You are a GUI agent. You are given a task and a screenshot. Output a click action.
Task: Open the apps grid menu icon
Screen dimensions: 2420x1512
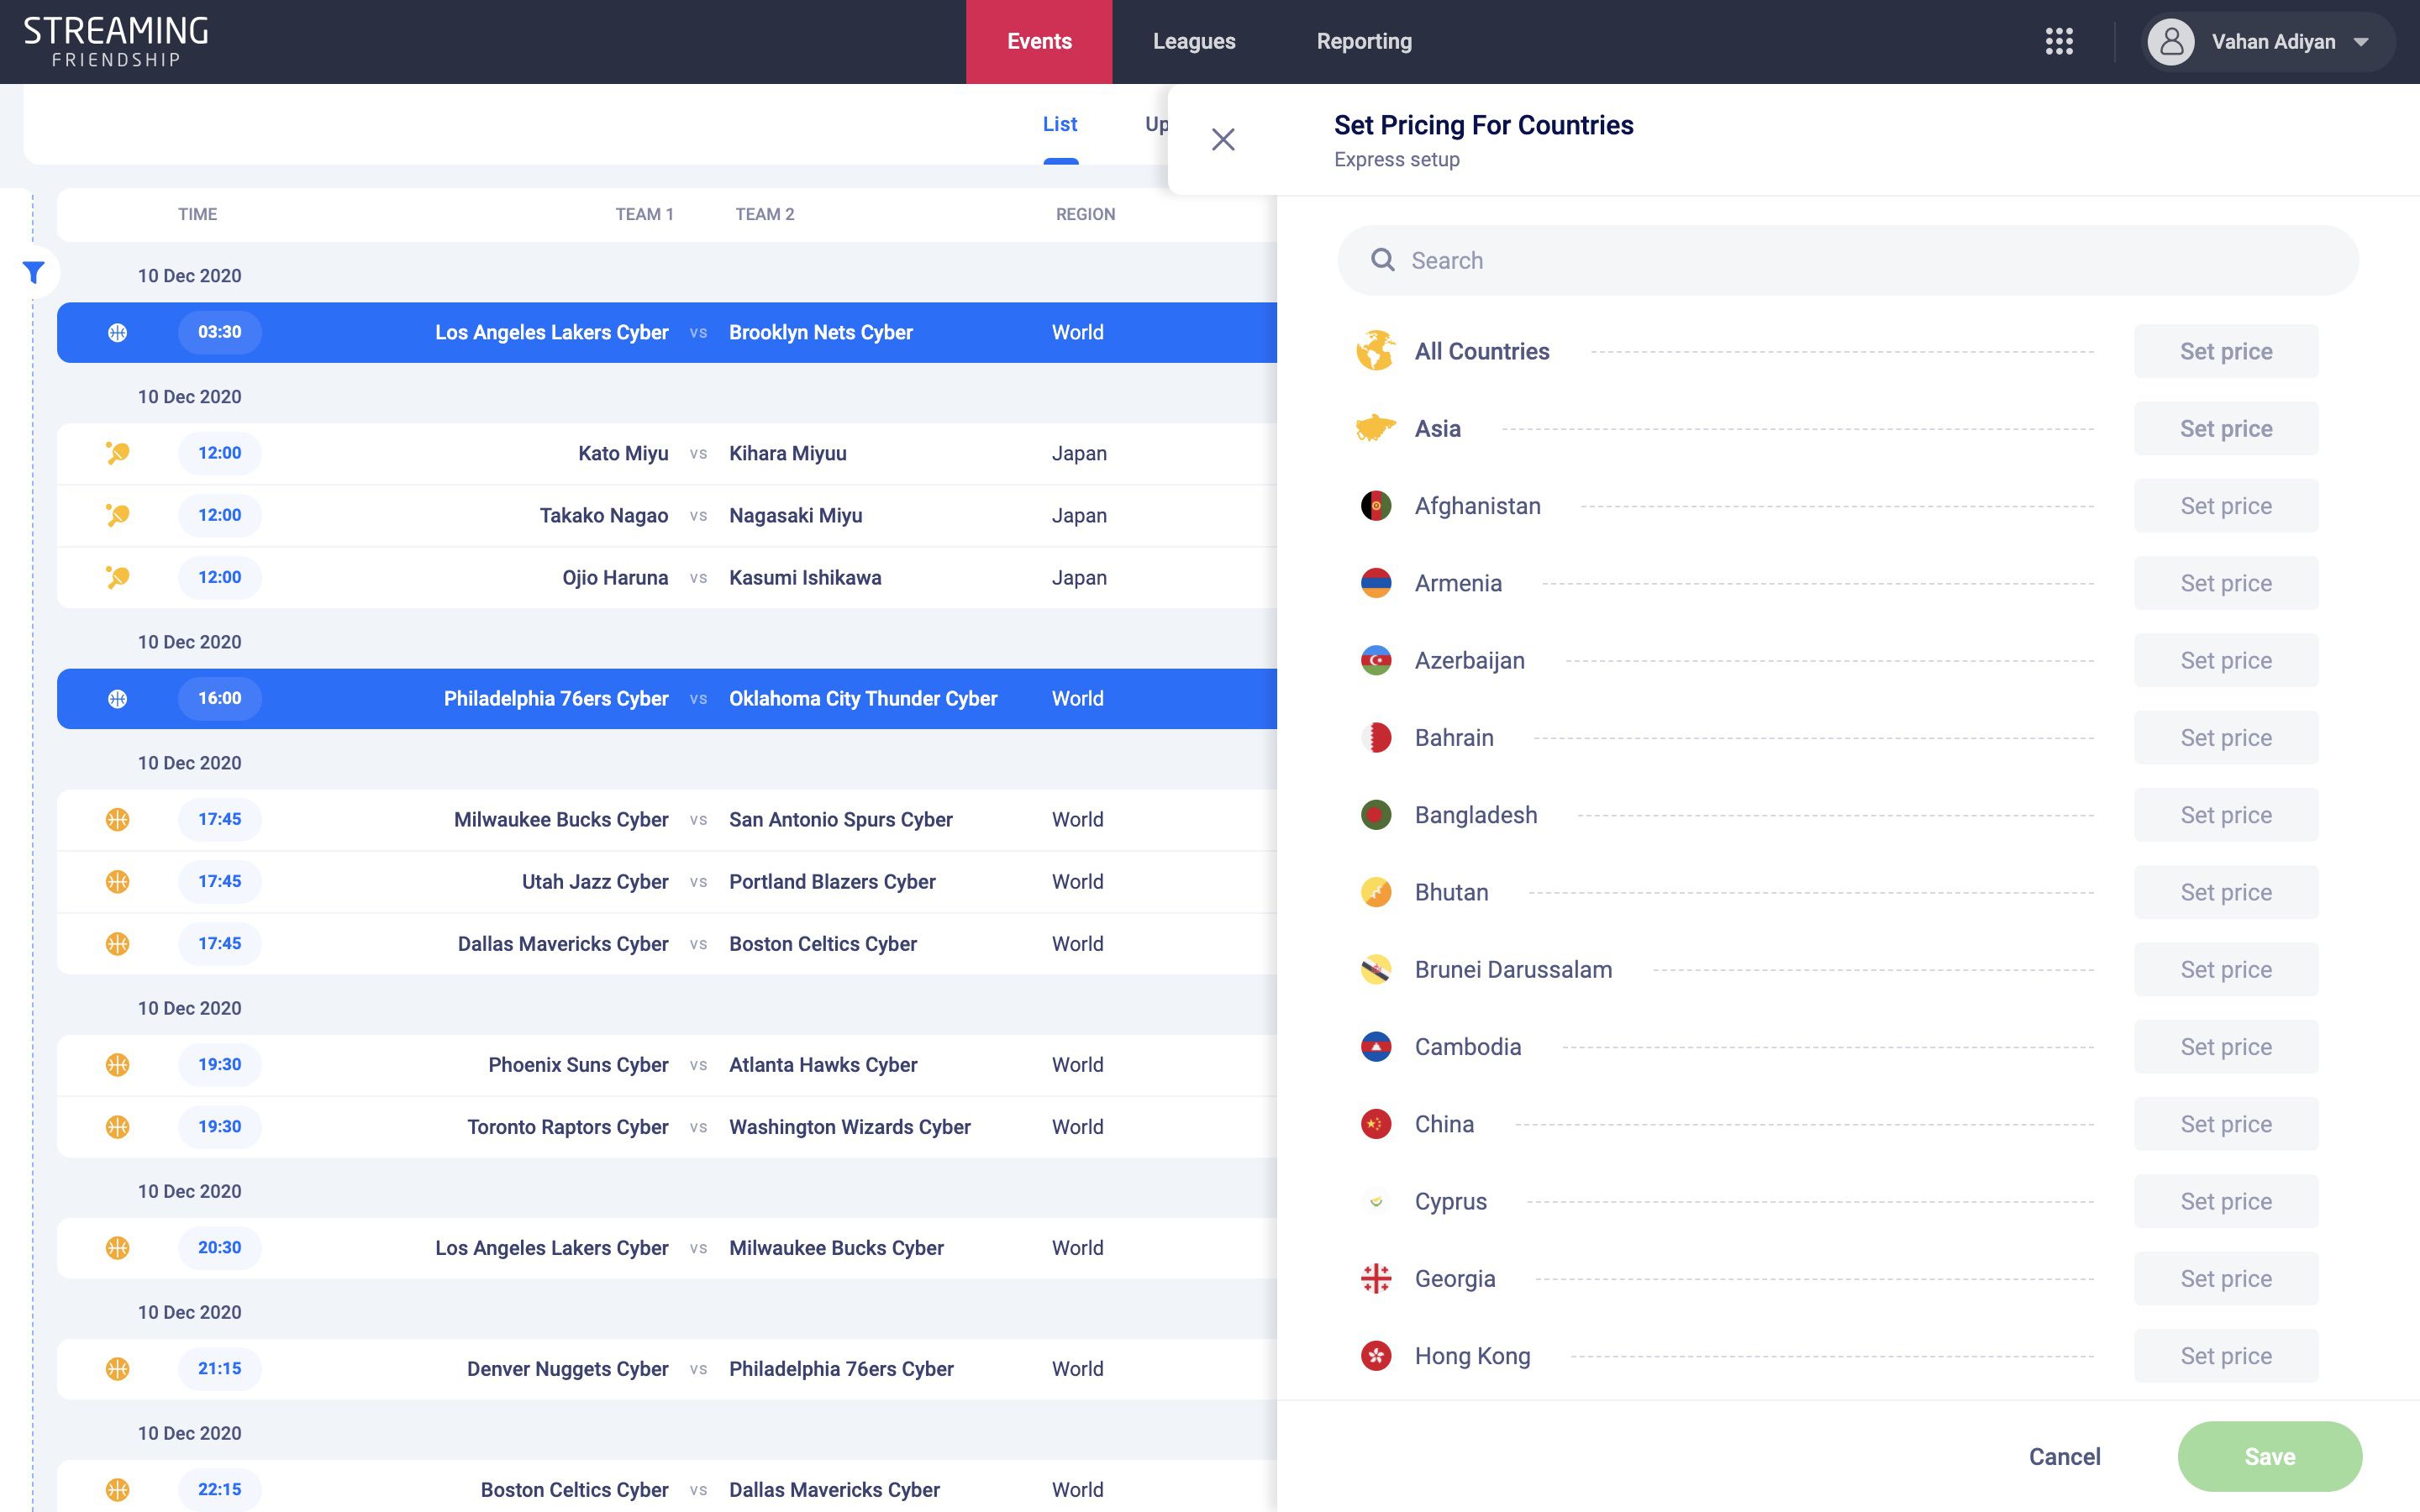2059,41
